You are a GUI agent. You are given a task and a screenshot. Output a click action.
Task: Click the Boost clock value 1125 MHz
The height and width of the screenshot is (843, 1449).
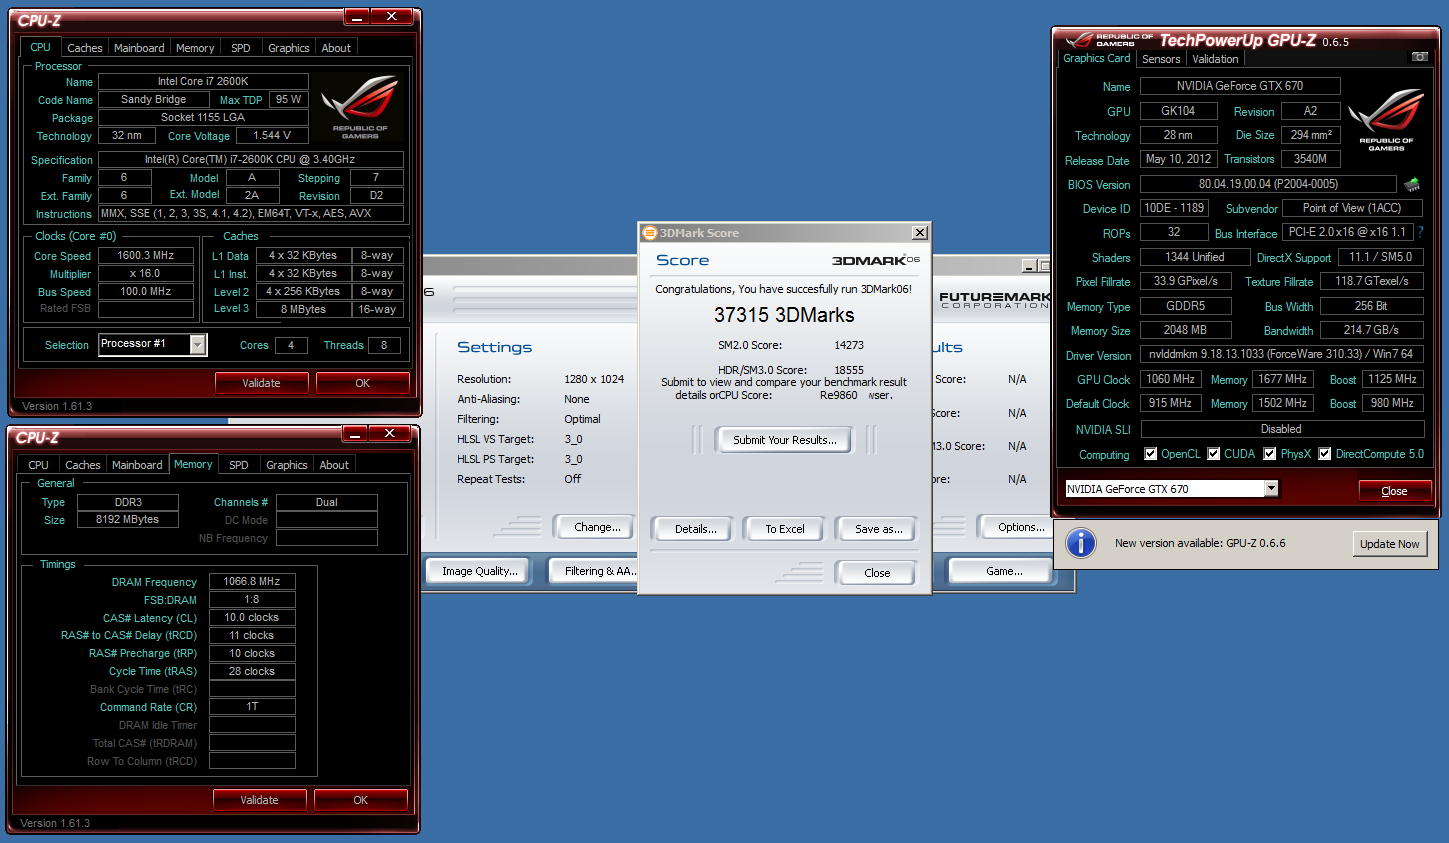tap(1393, 379)
